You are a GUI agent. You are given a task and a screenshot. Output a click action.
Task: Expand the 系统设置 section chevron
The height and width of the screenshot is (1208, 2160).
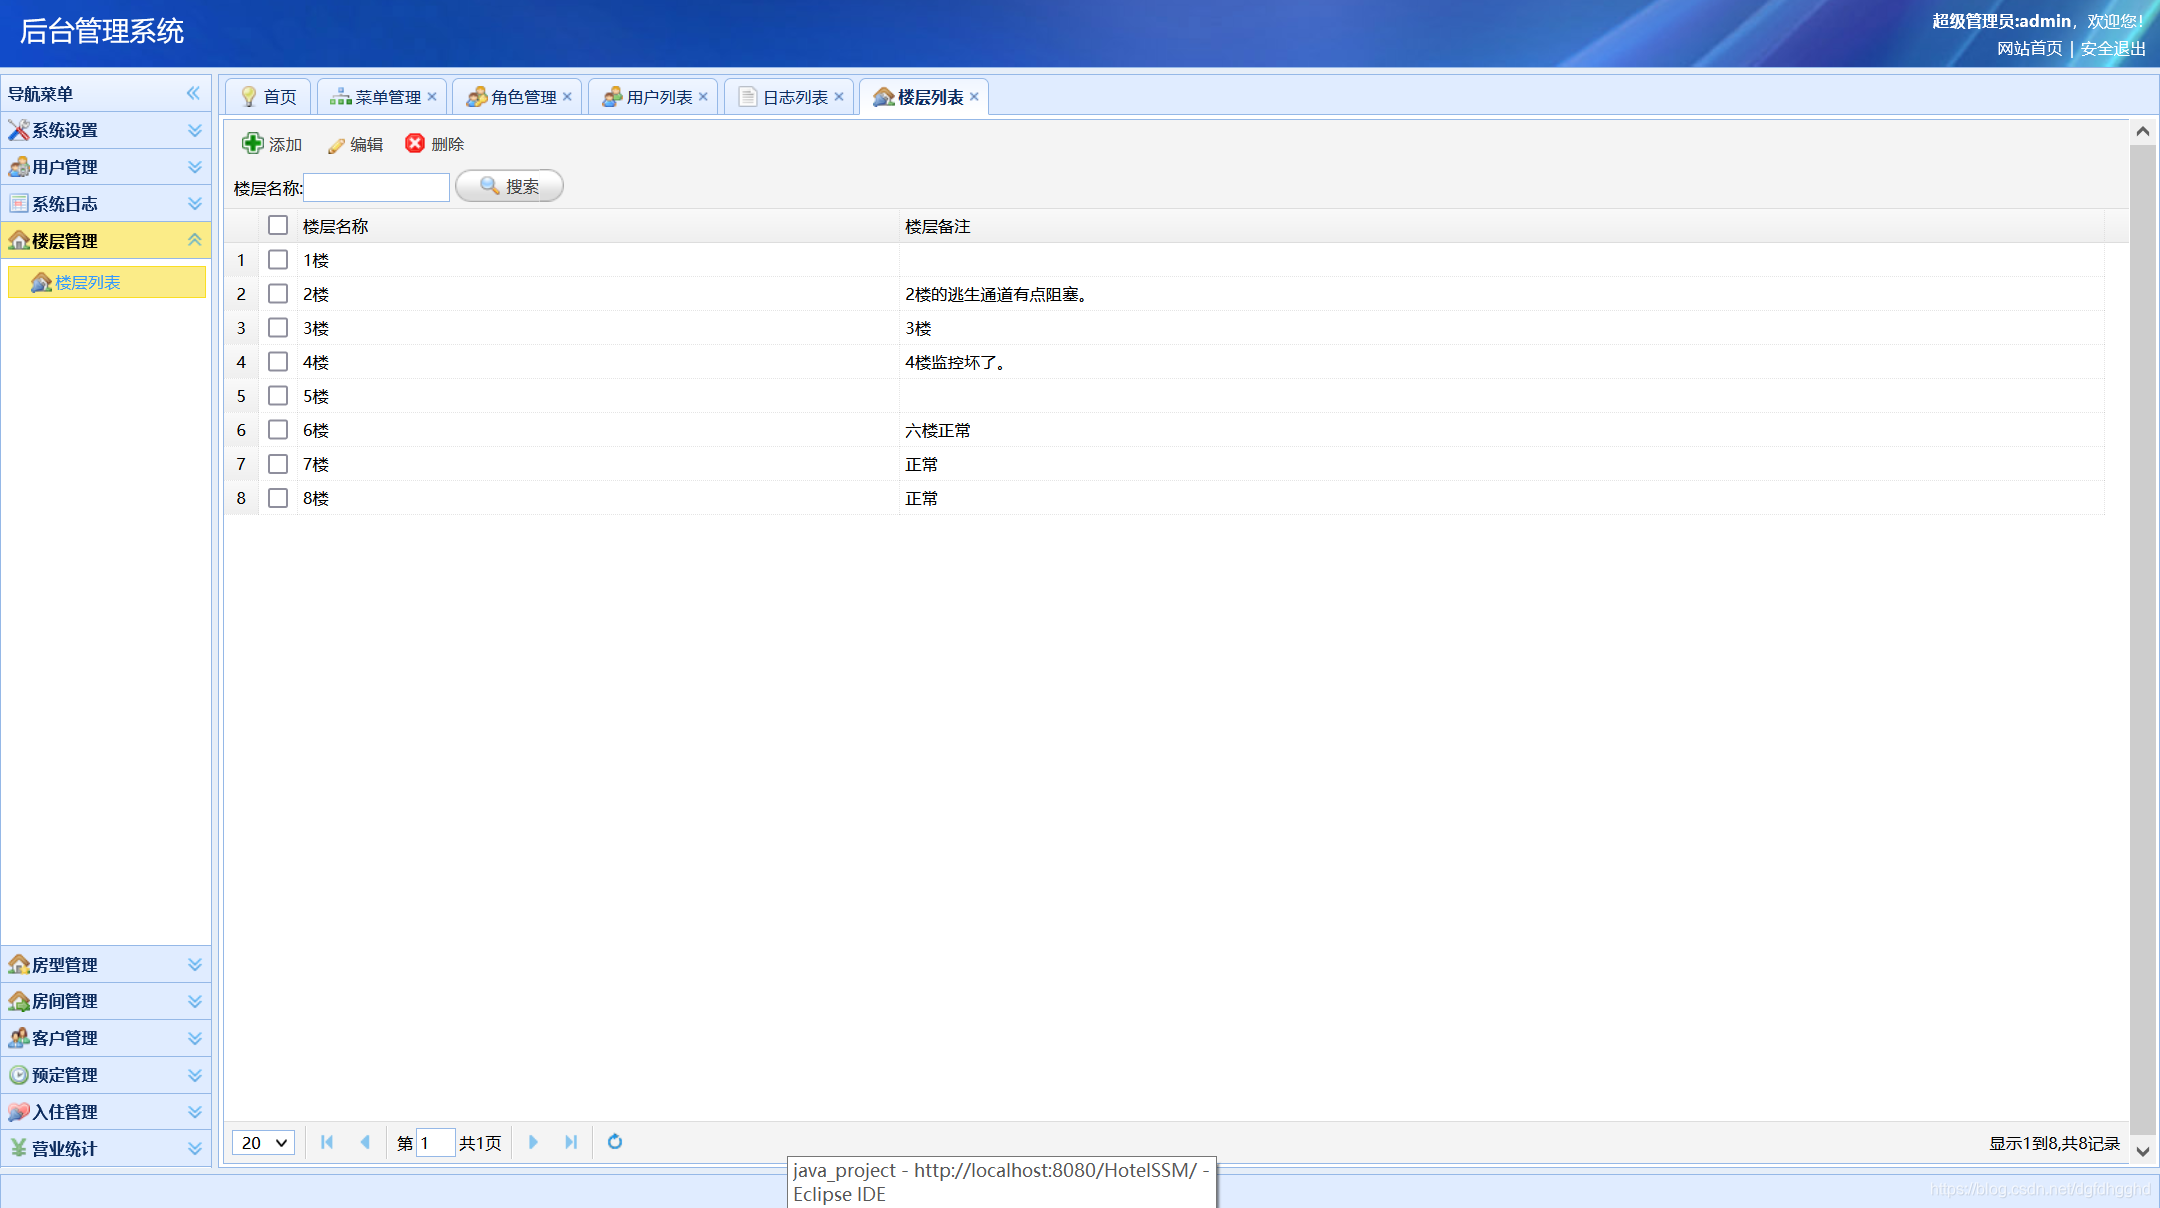coord(194,130)
